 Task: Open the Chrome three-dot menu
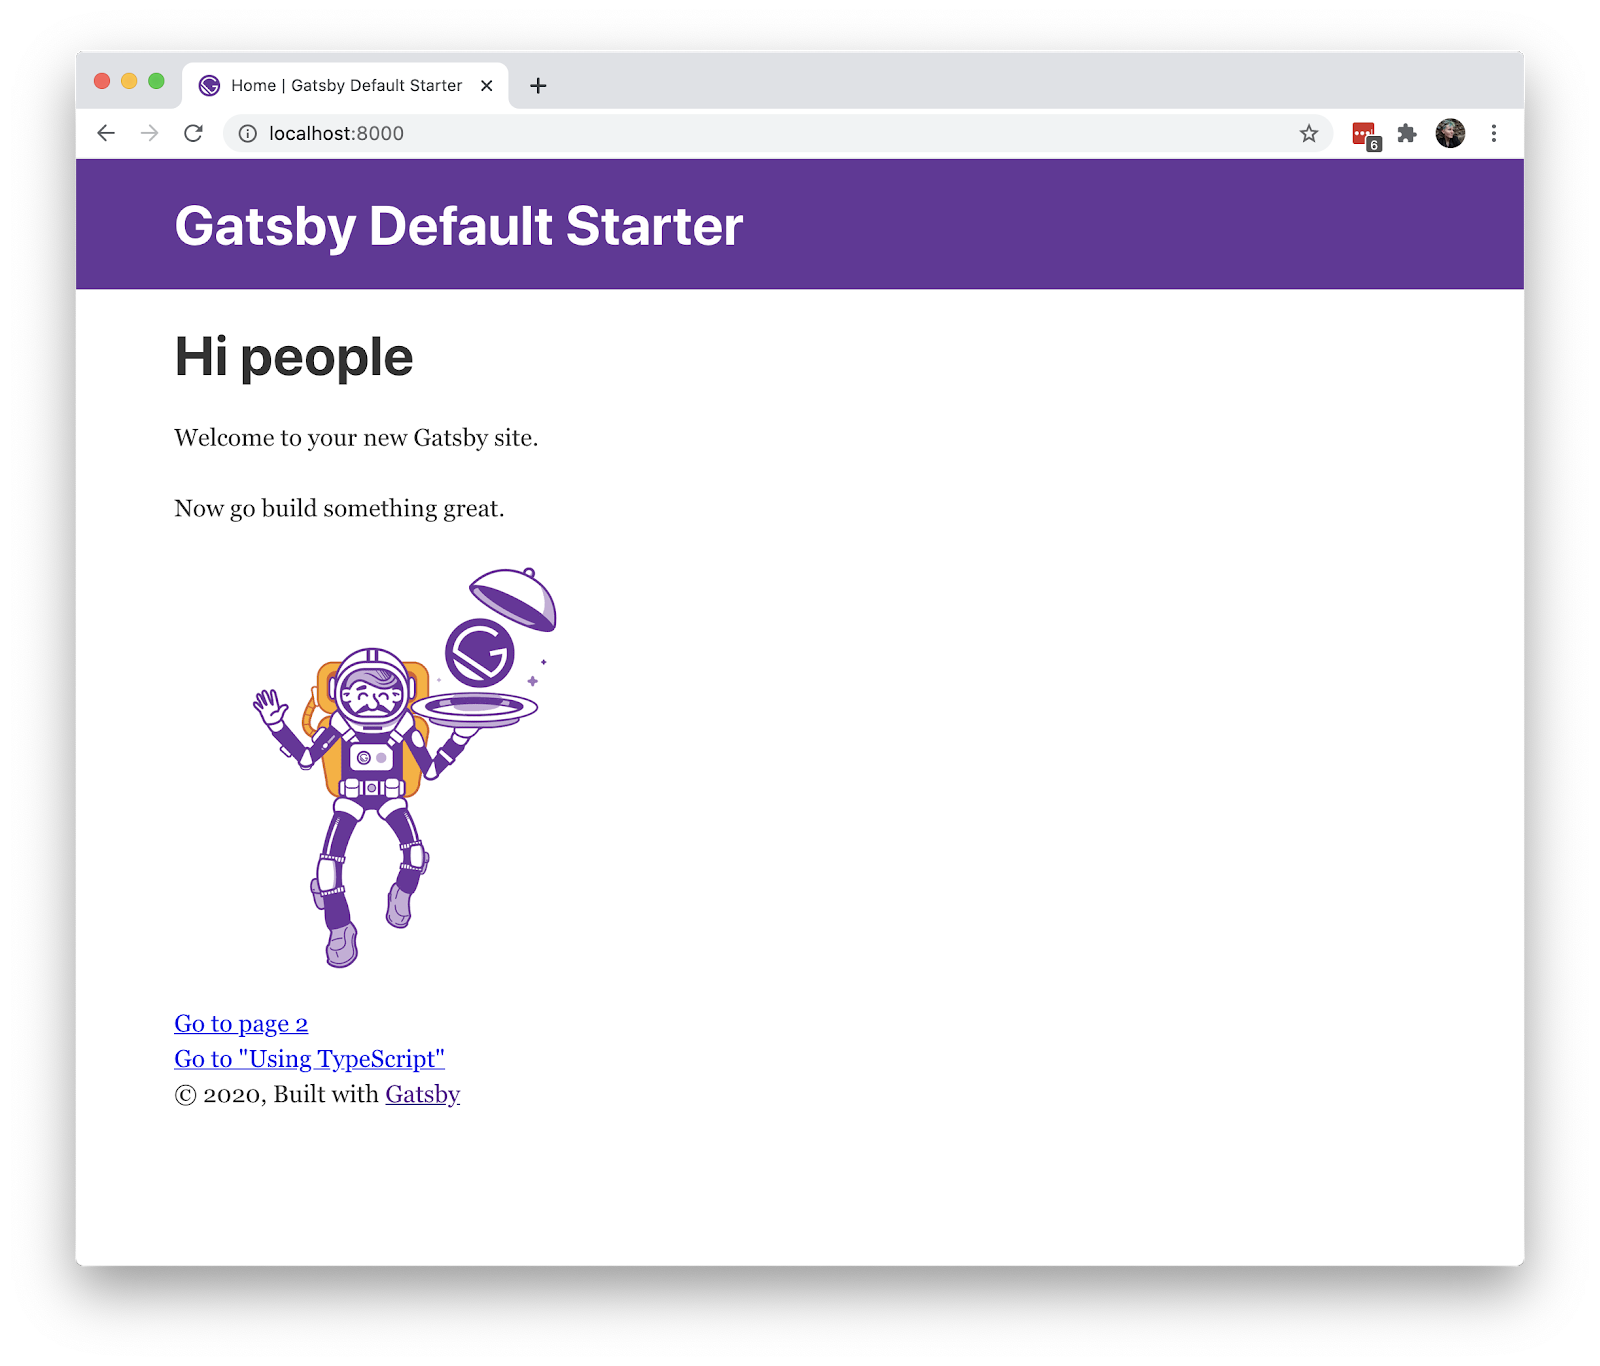click(1493, 133)
